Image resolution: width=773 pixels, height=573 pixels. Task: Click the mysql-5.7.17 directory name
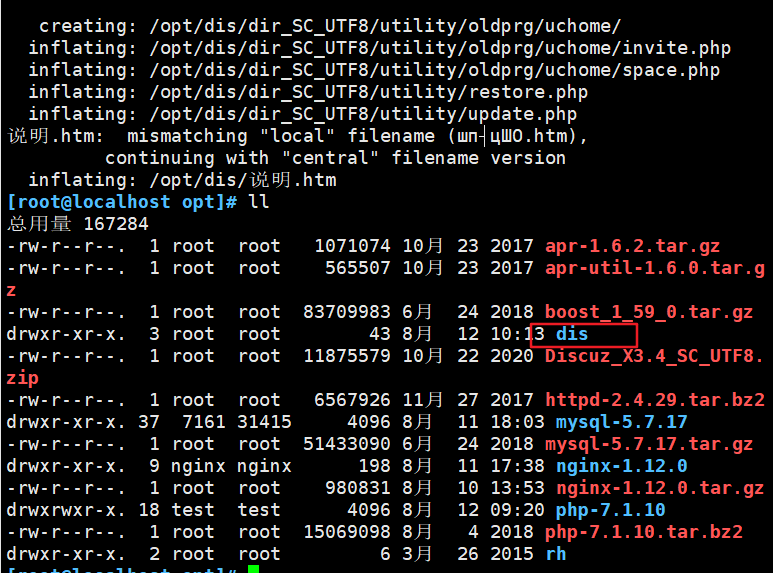point(621,422)
